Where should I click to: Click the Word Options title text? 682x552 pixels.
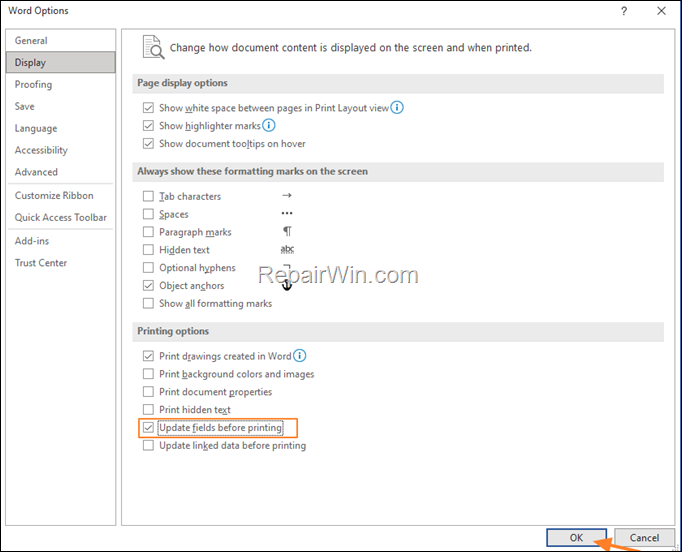(x=38, y=11)
